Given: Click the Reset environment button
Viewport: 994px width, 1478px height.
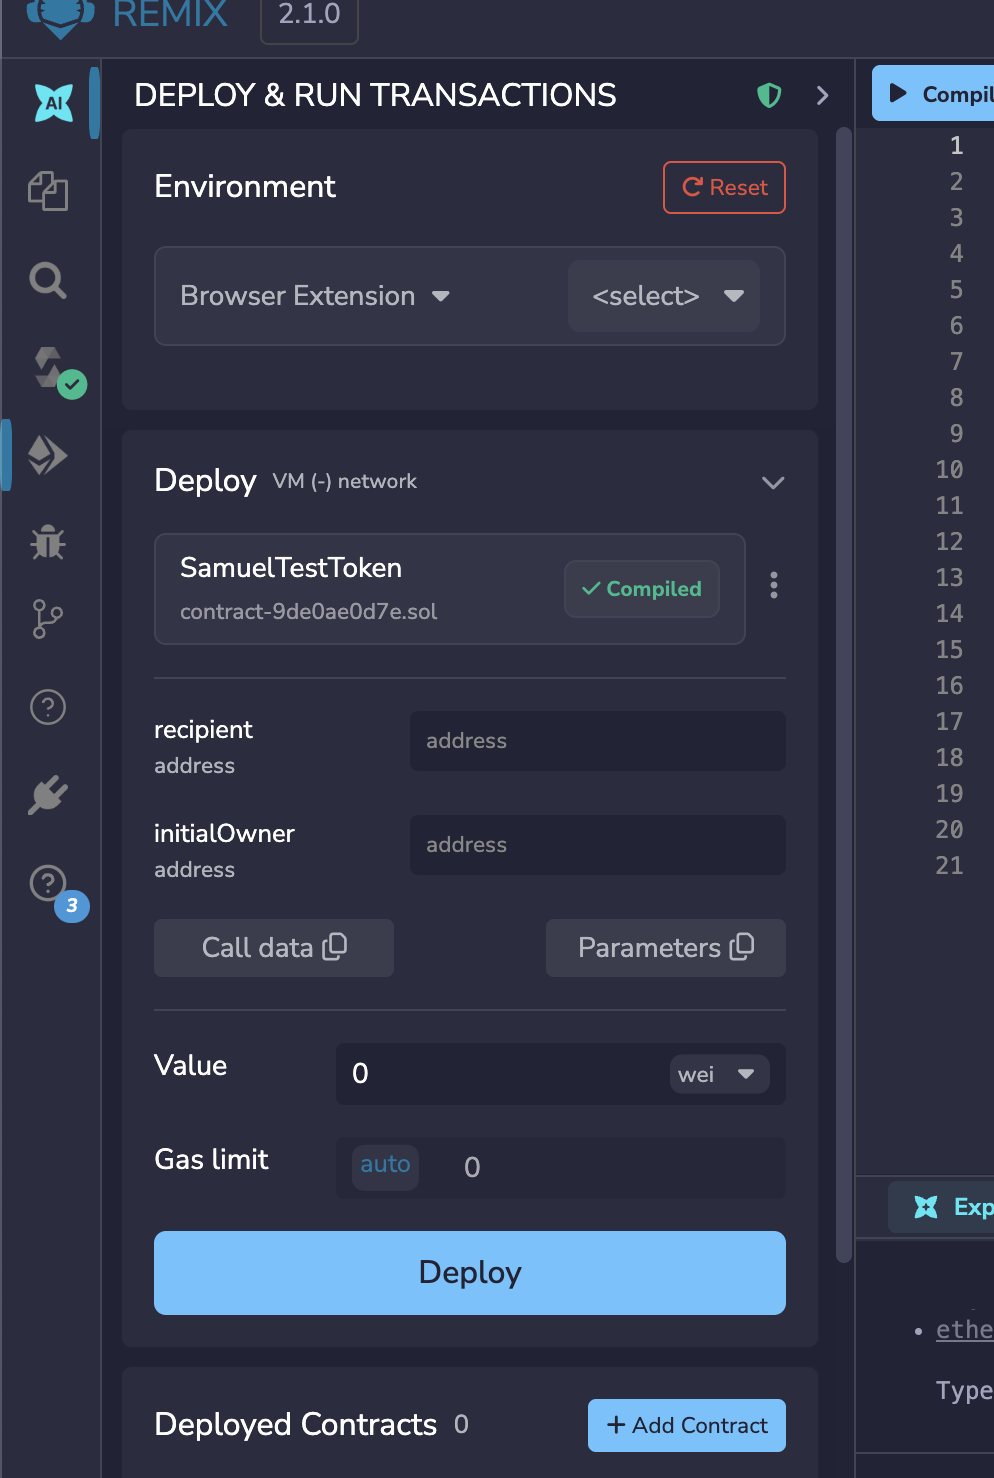Looking at the screenshot, I should 725,187.
